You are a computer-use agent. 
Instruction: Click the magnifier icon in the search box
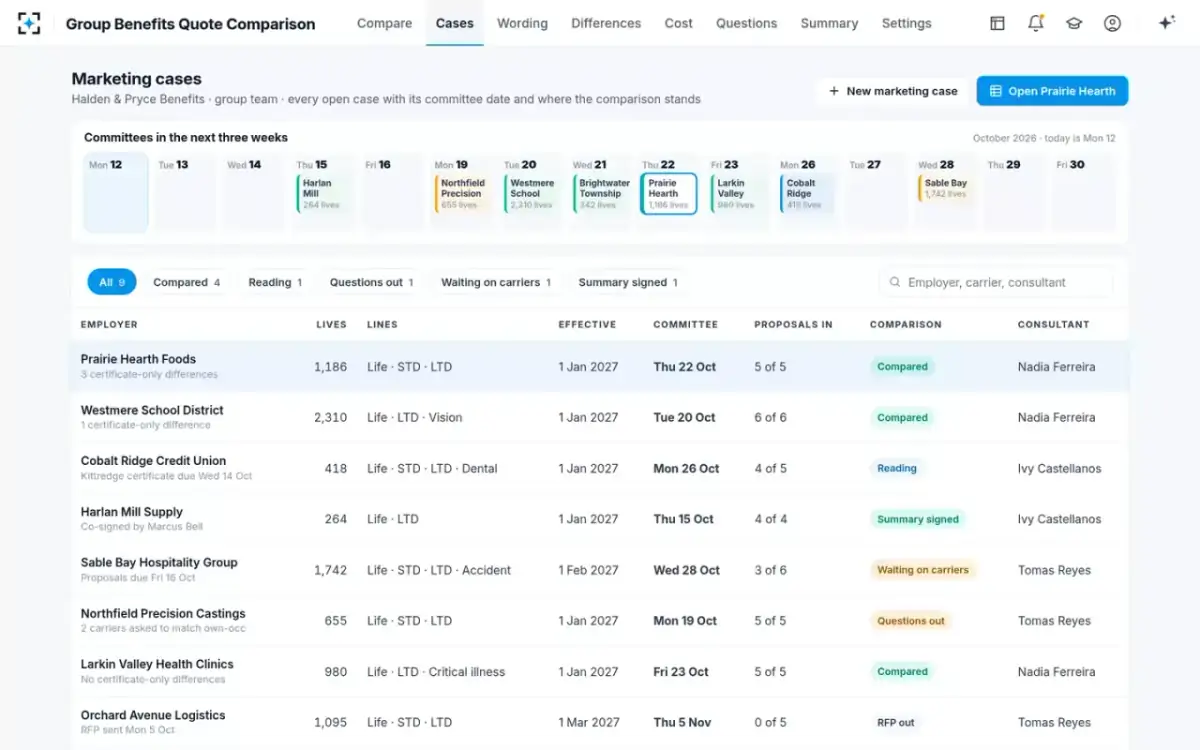point(895,282)
